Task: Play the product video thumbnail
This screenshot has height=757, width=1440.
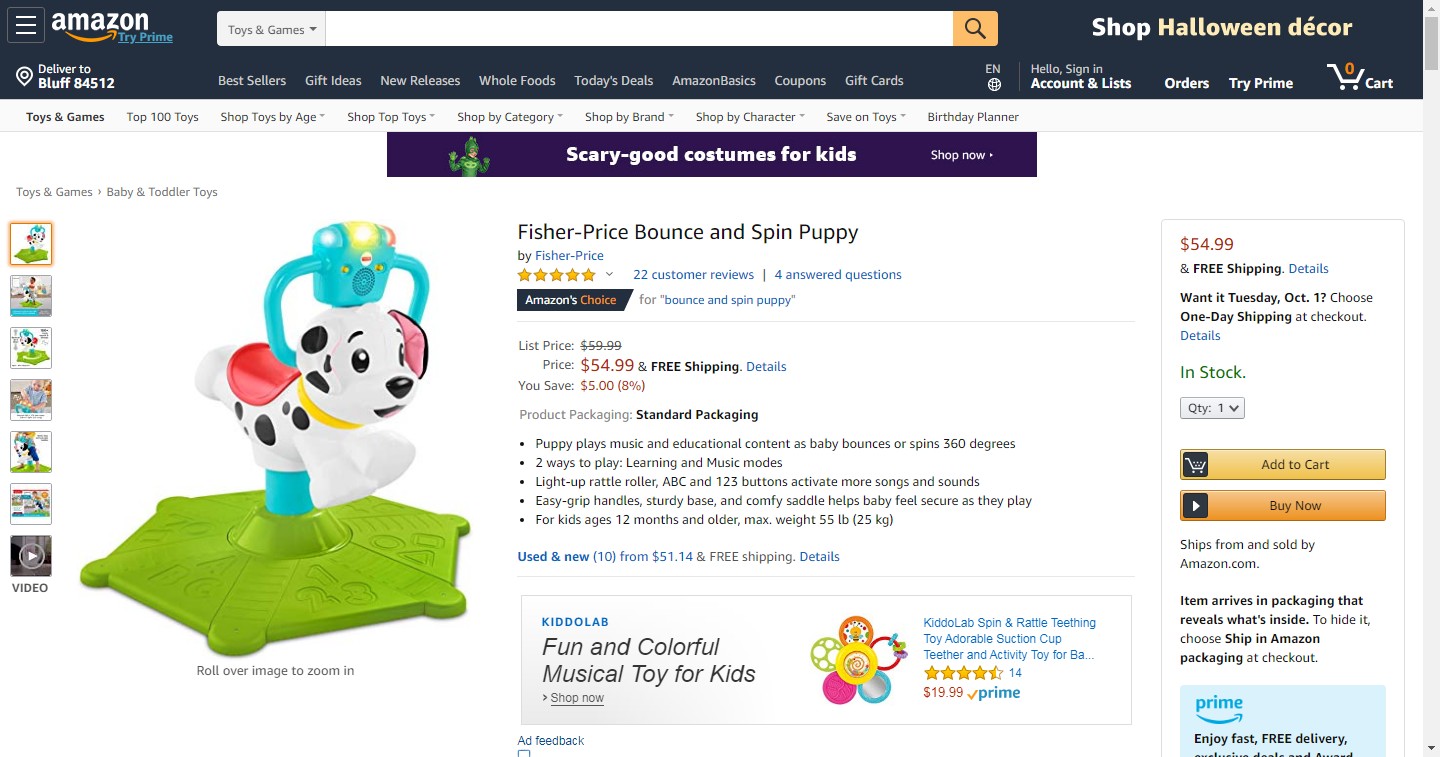Action: (x=31, y=556)
